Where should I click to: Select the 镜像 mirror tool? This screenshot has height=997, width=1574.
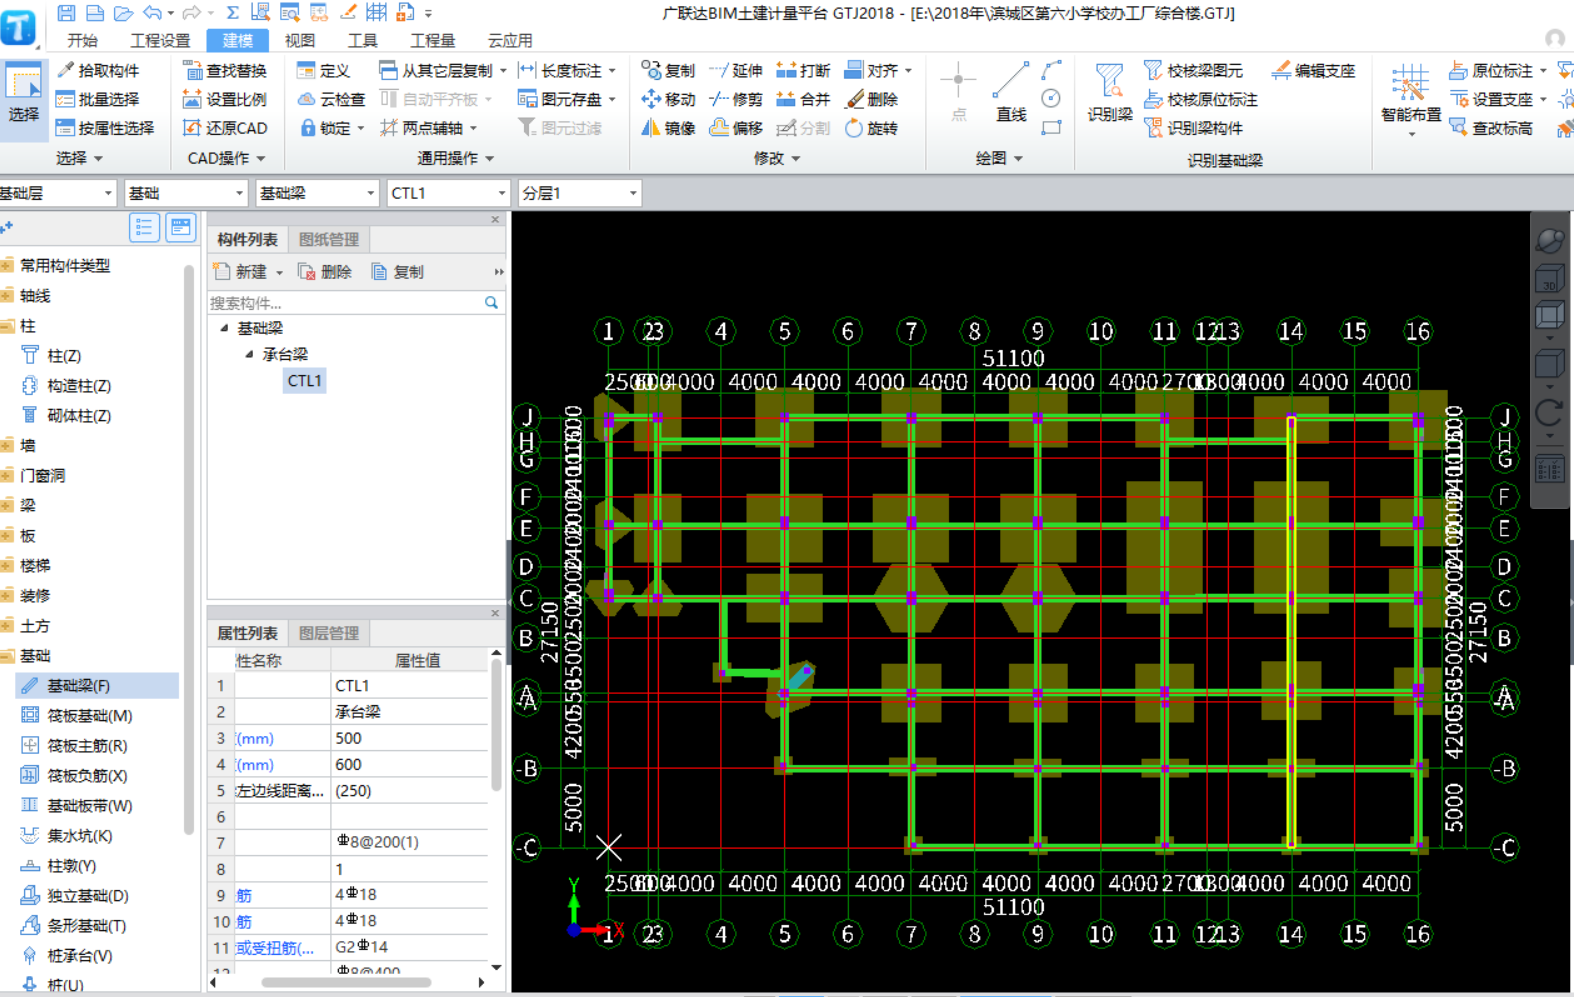click(x=668, y=128)
